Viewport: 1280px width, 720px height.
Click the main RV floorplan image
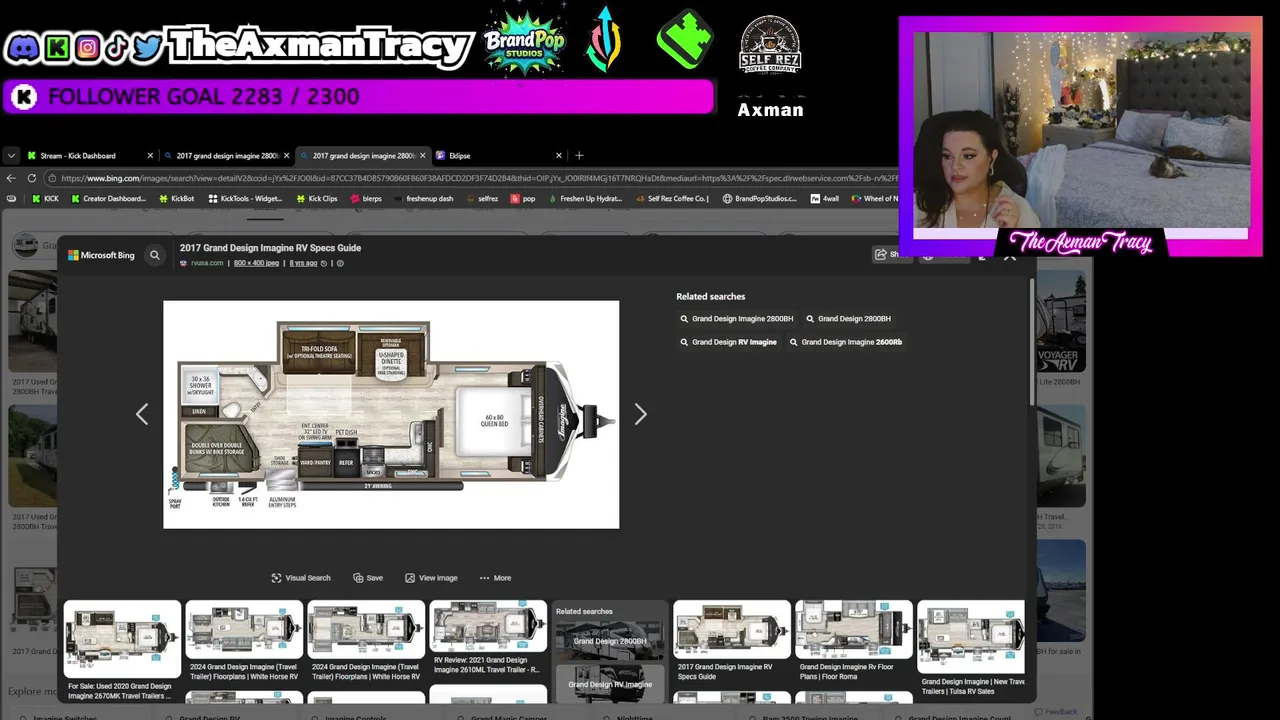click(x=391, y=414)
